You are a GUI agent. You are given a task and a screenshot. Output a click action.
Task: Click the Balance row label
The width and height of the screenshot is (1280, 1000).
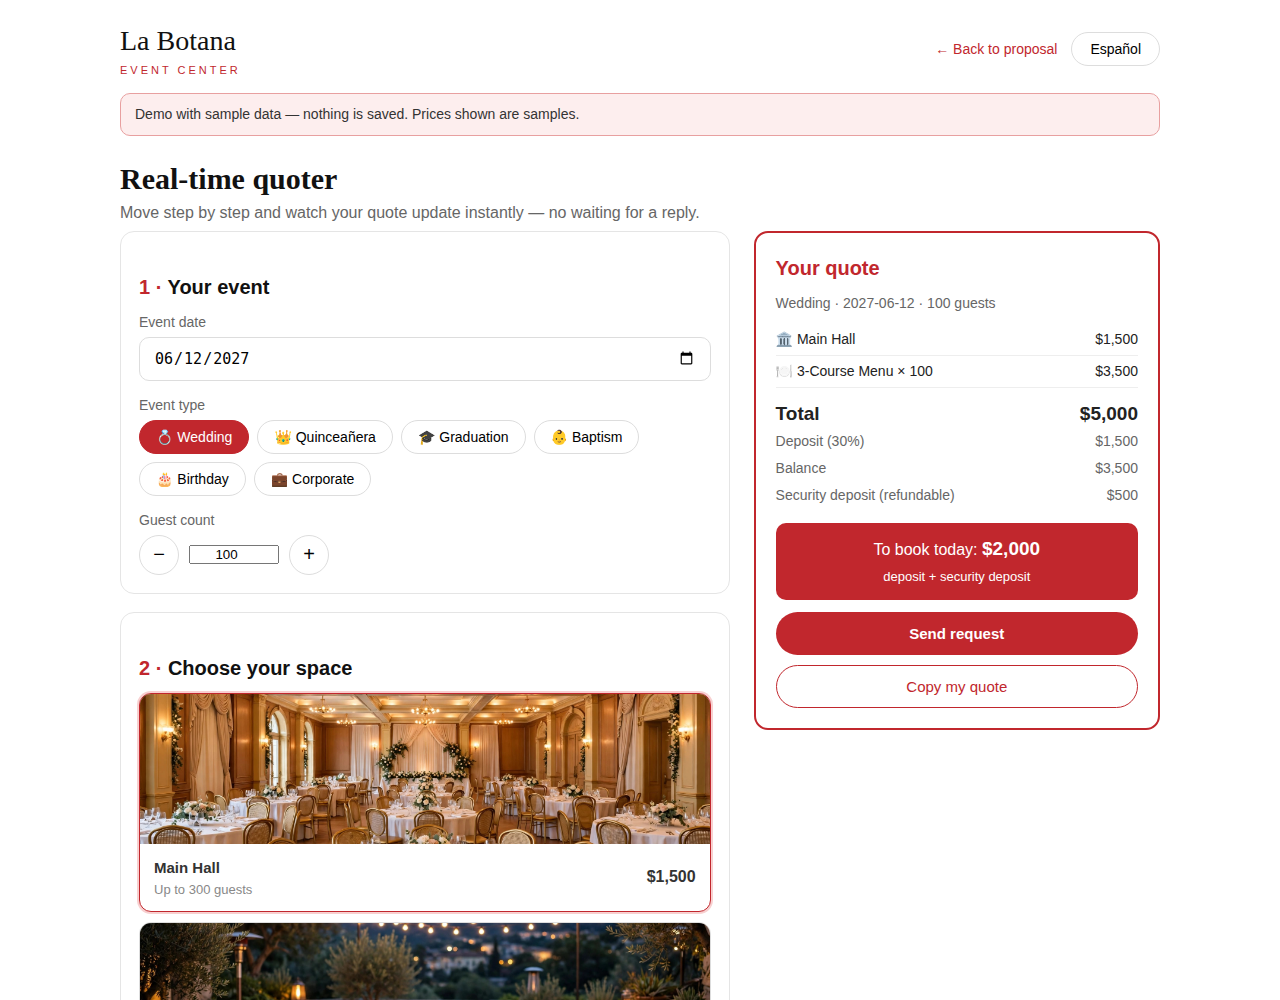click(x=801, y=468)
